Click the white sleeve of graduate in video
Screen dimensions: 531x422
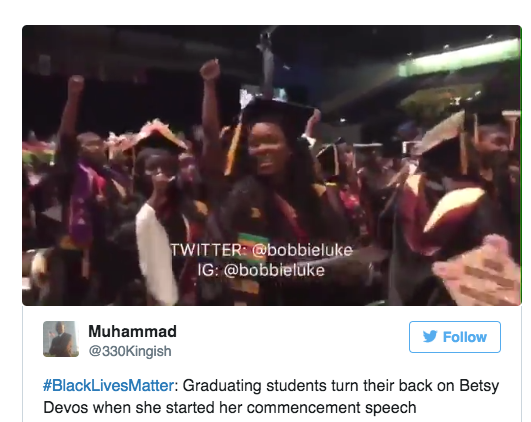click(x=156, y=253)
